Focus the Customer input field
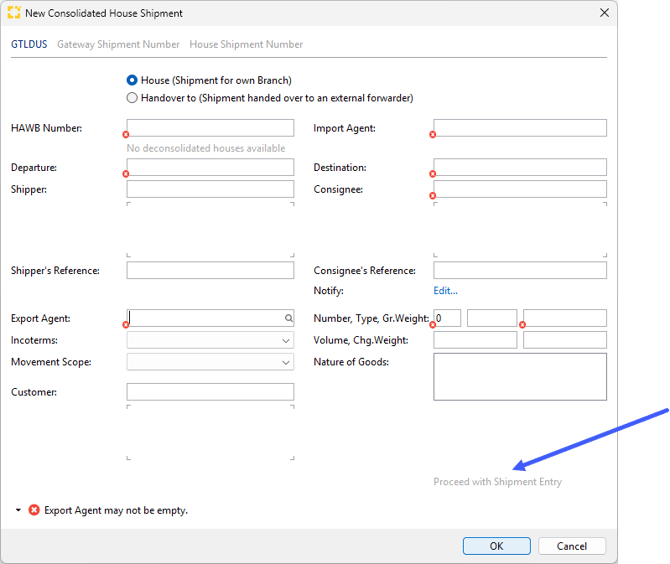The width and height of the screenshot is (670, 564). click(x=210, y=392)
